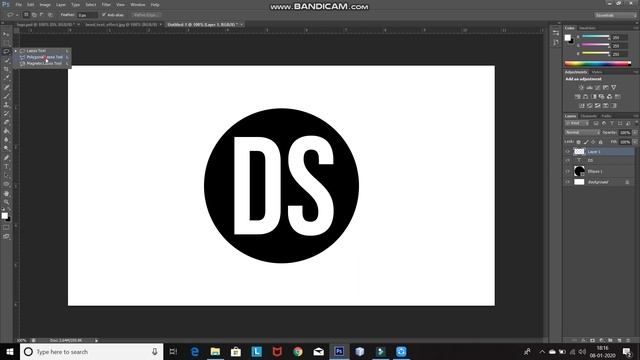
Task: Hide the Background layer
Action: tap(568, 182)
